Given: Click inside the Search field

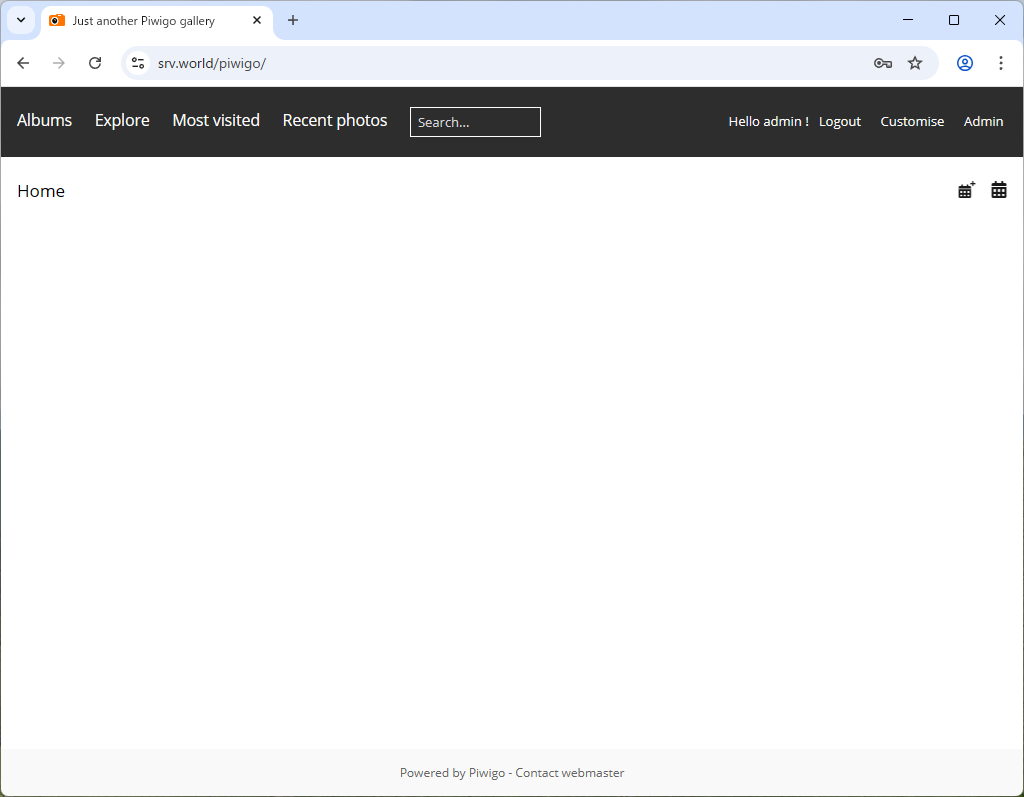Looking at the screenshot, I should click(x=475, y=122).
